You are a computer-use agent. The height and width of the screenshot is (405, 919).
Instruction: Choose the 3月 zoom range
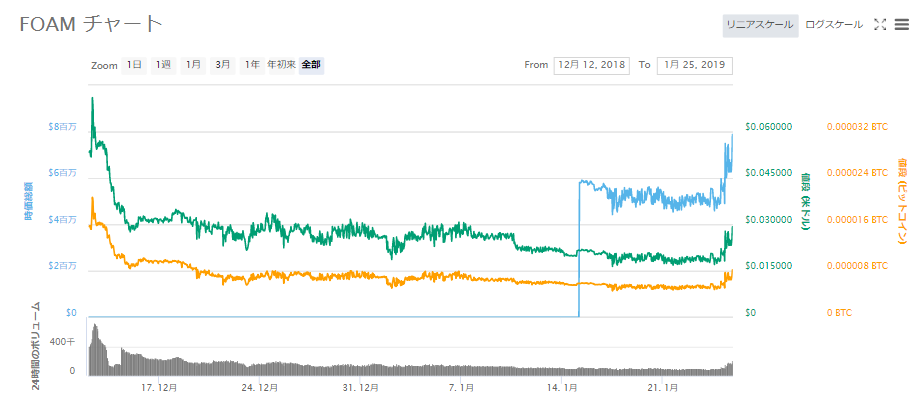pyautogui.click(x=223, y=65)
